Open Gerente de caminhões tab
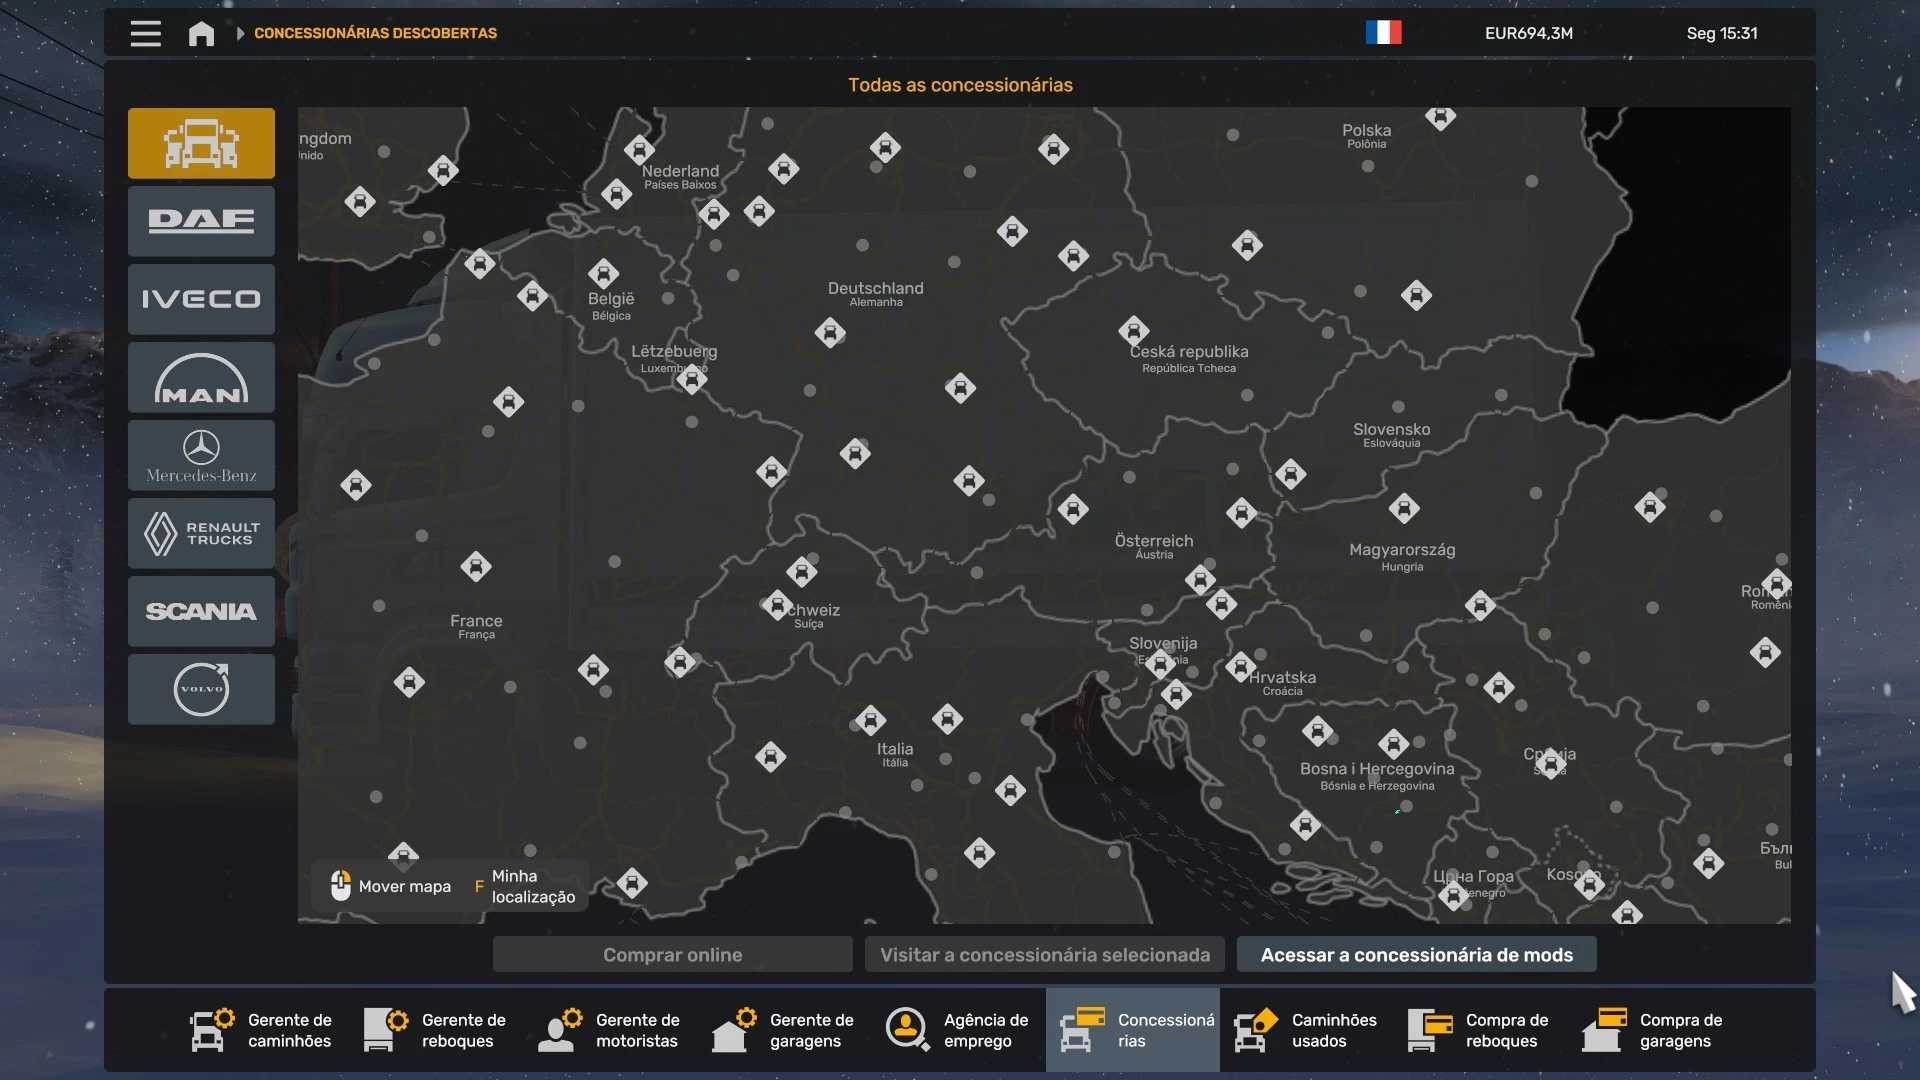Viewport: 1920px width, 1080px height. (x=262, y=1030)
